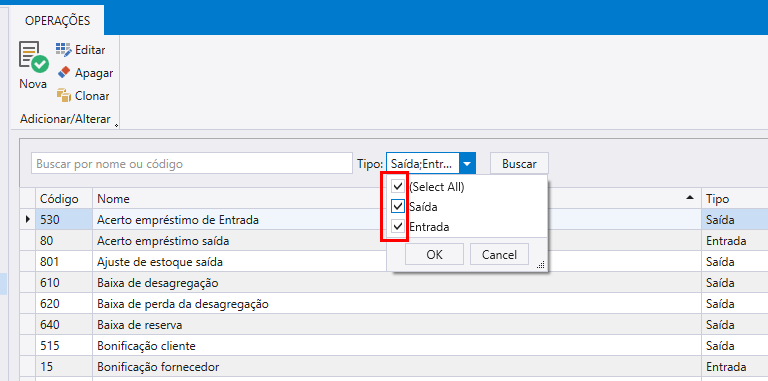The height and width of the screenshot is (381, 768).
Task: Click row indicator arrow beside code 530
Action: coord(28,220)
